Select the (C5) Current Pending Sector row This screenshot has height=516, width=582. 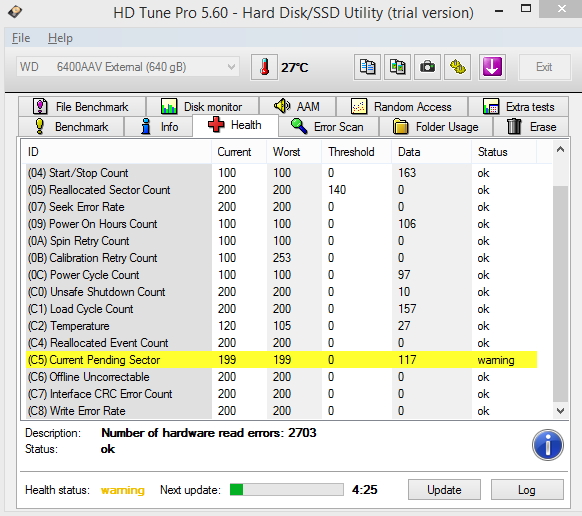click(281, 360)
